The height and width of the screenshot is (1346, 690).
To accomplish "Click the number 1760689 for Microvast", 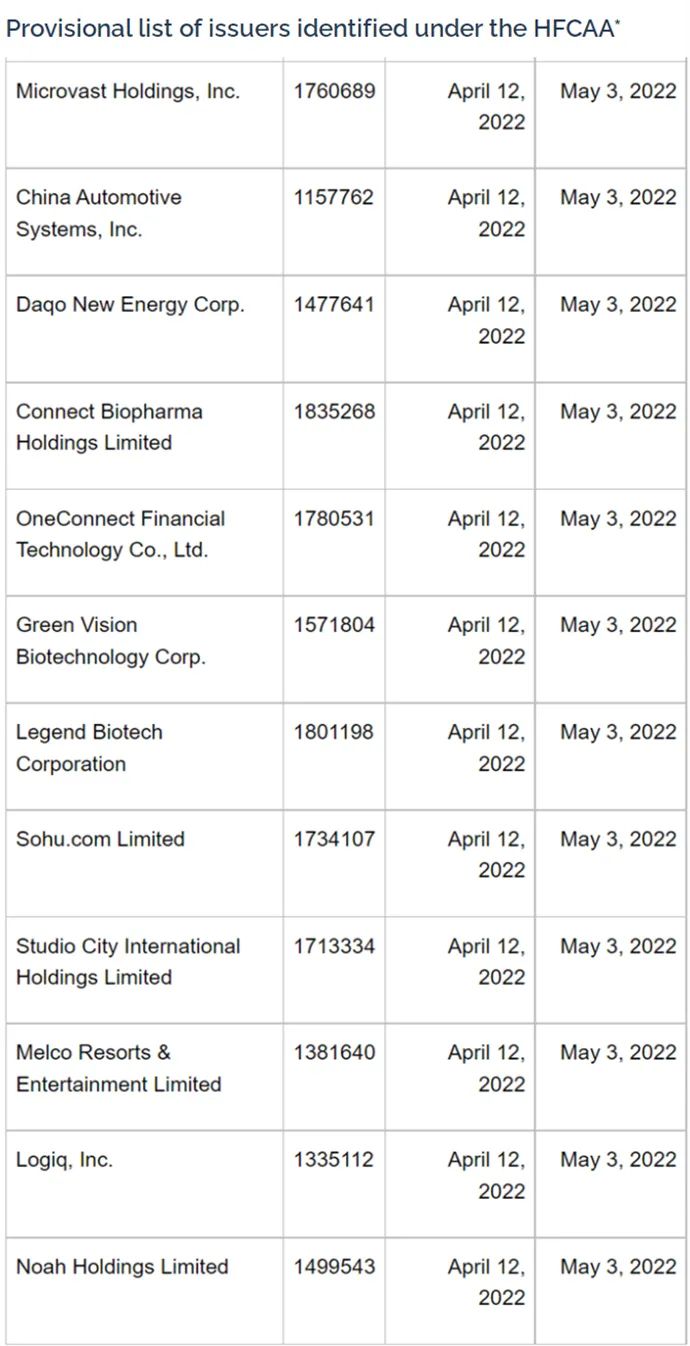I will 334,91.
